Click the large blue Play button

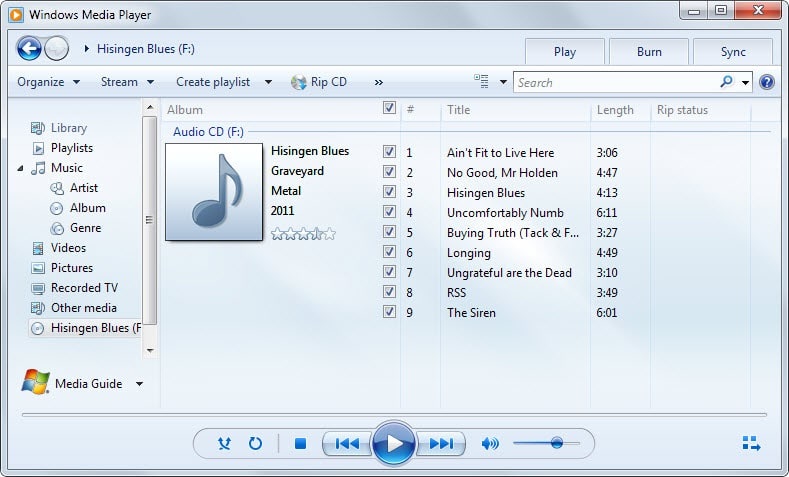(x=393, y=443)
